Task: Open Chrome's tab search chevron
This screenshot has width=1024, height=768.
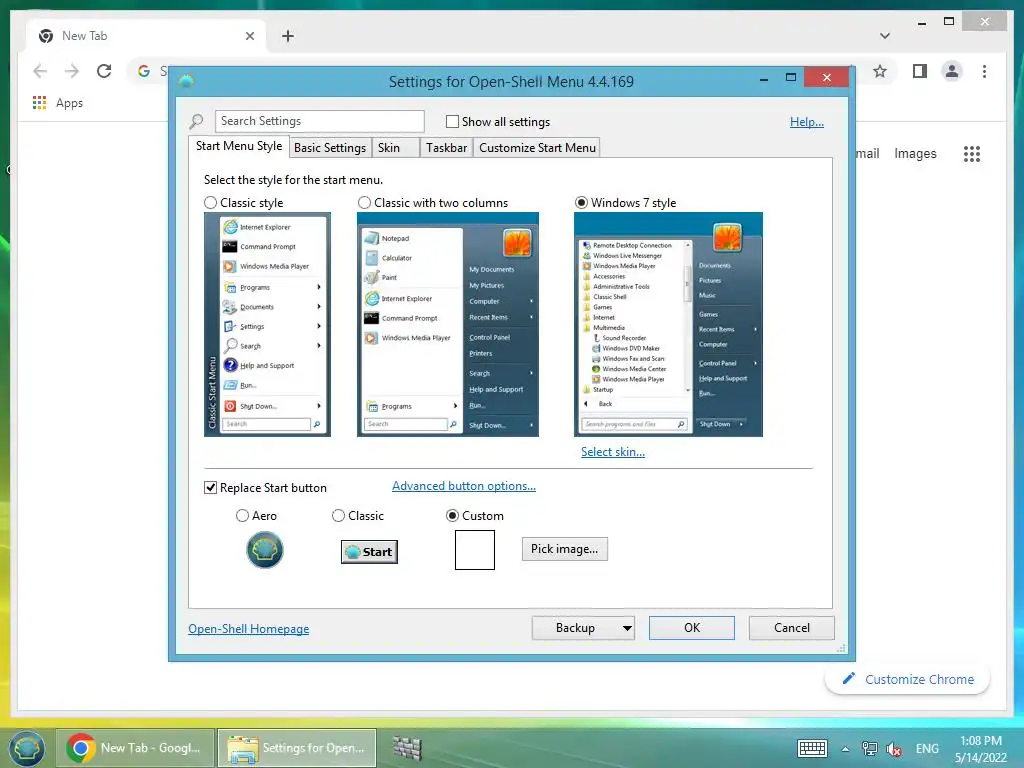Action: [x=884, y=36]
